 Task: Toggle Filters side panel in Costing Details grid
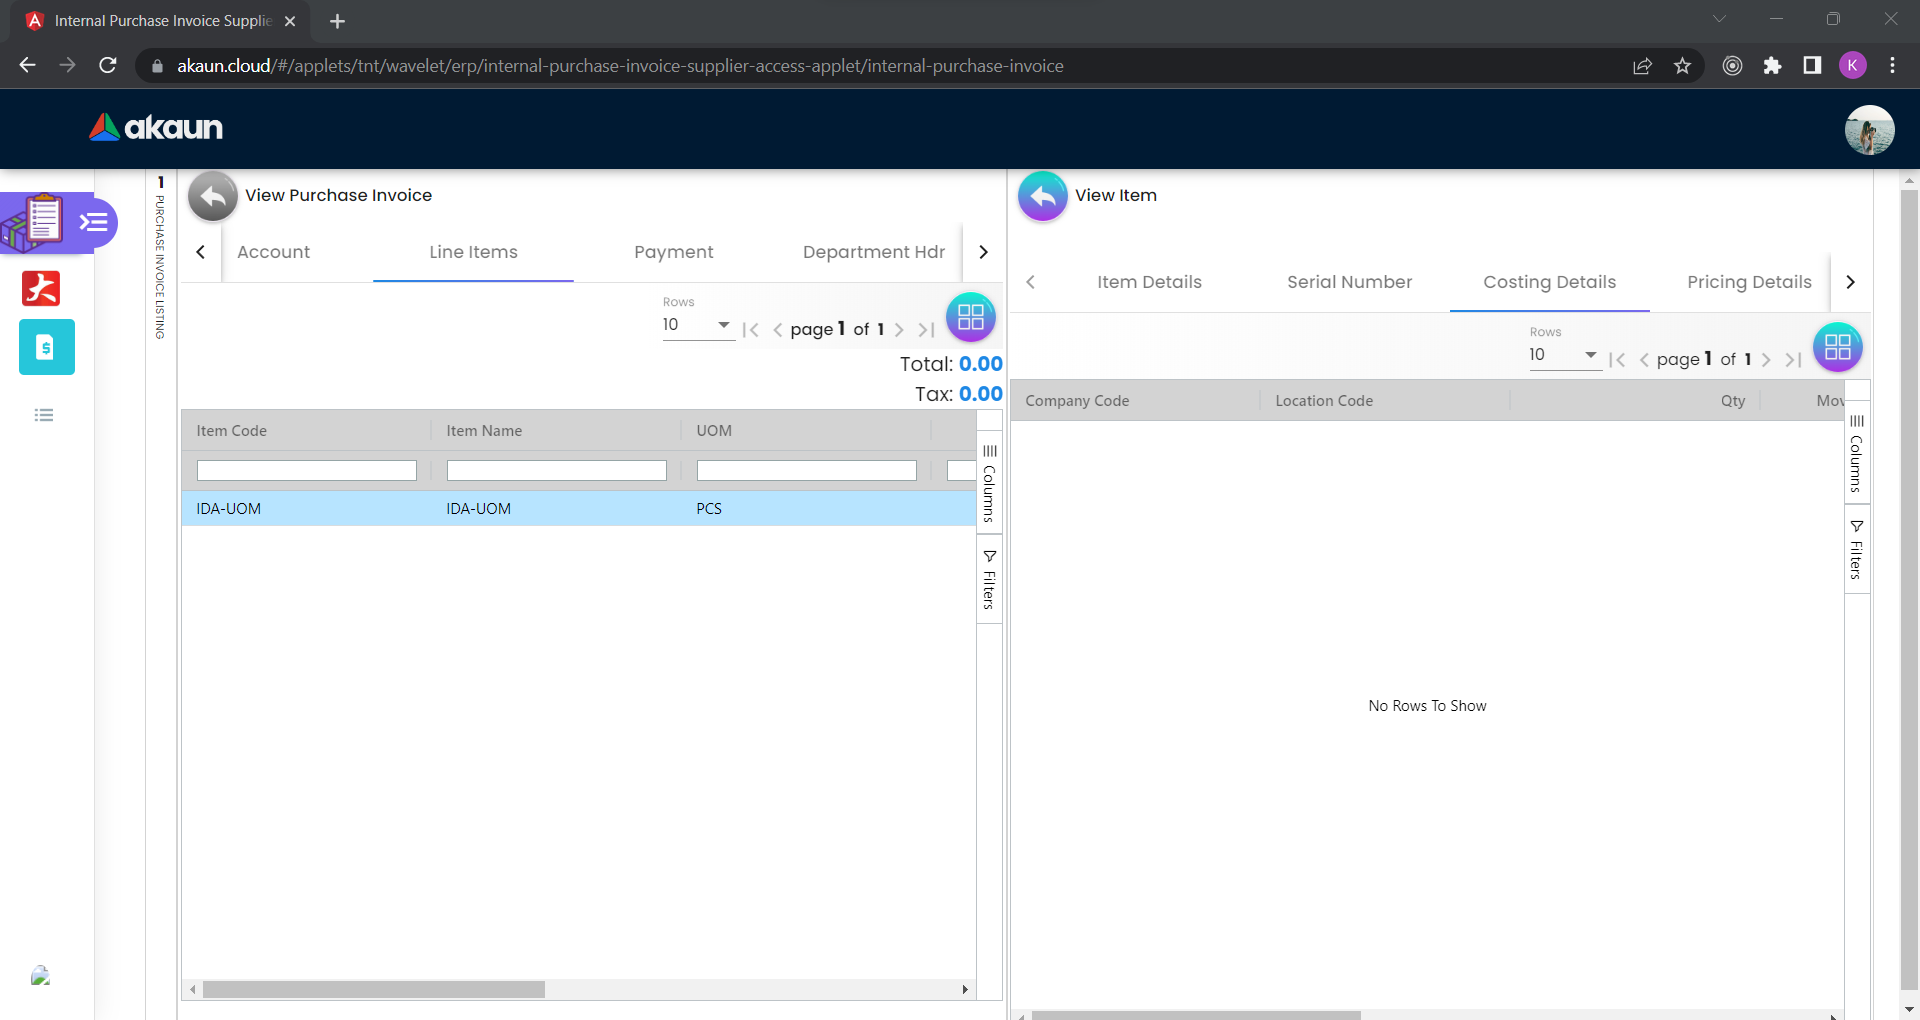1856,550
